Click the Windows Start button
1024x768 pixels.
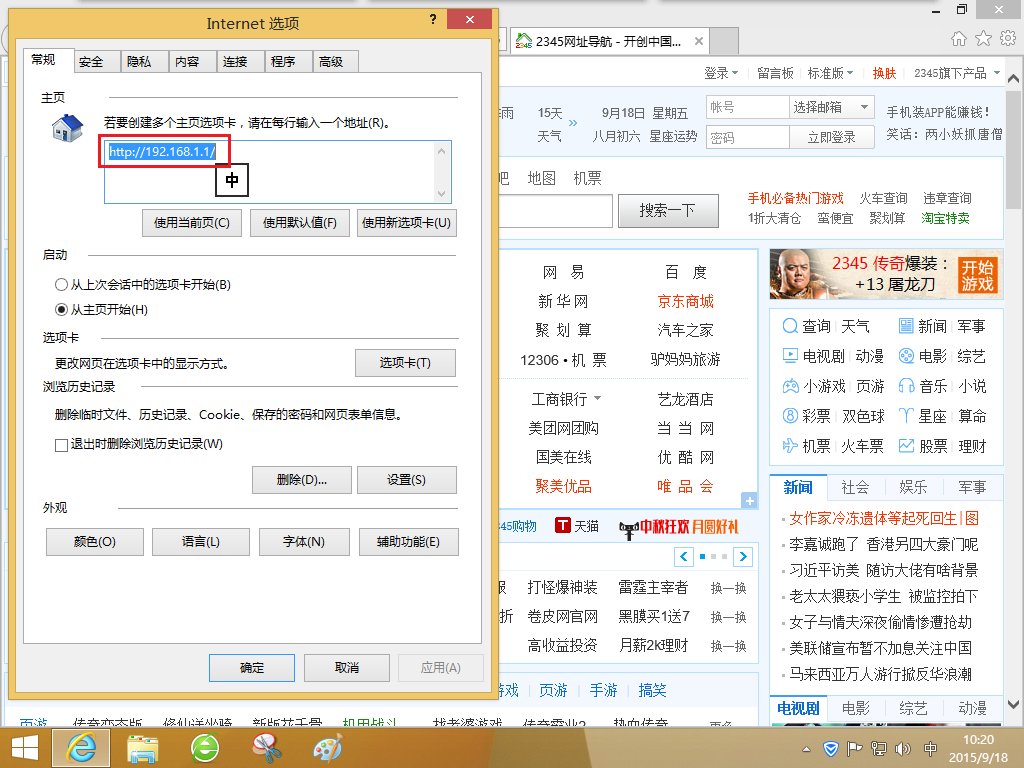coord(24,747)
